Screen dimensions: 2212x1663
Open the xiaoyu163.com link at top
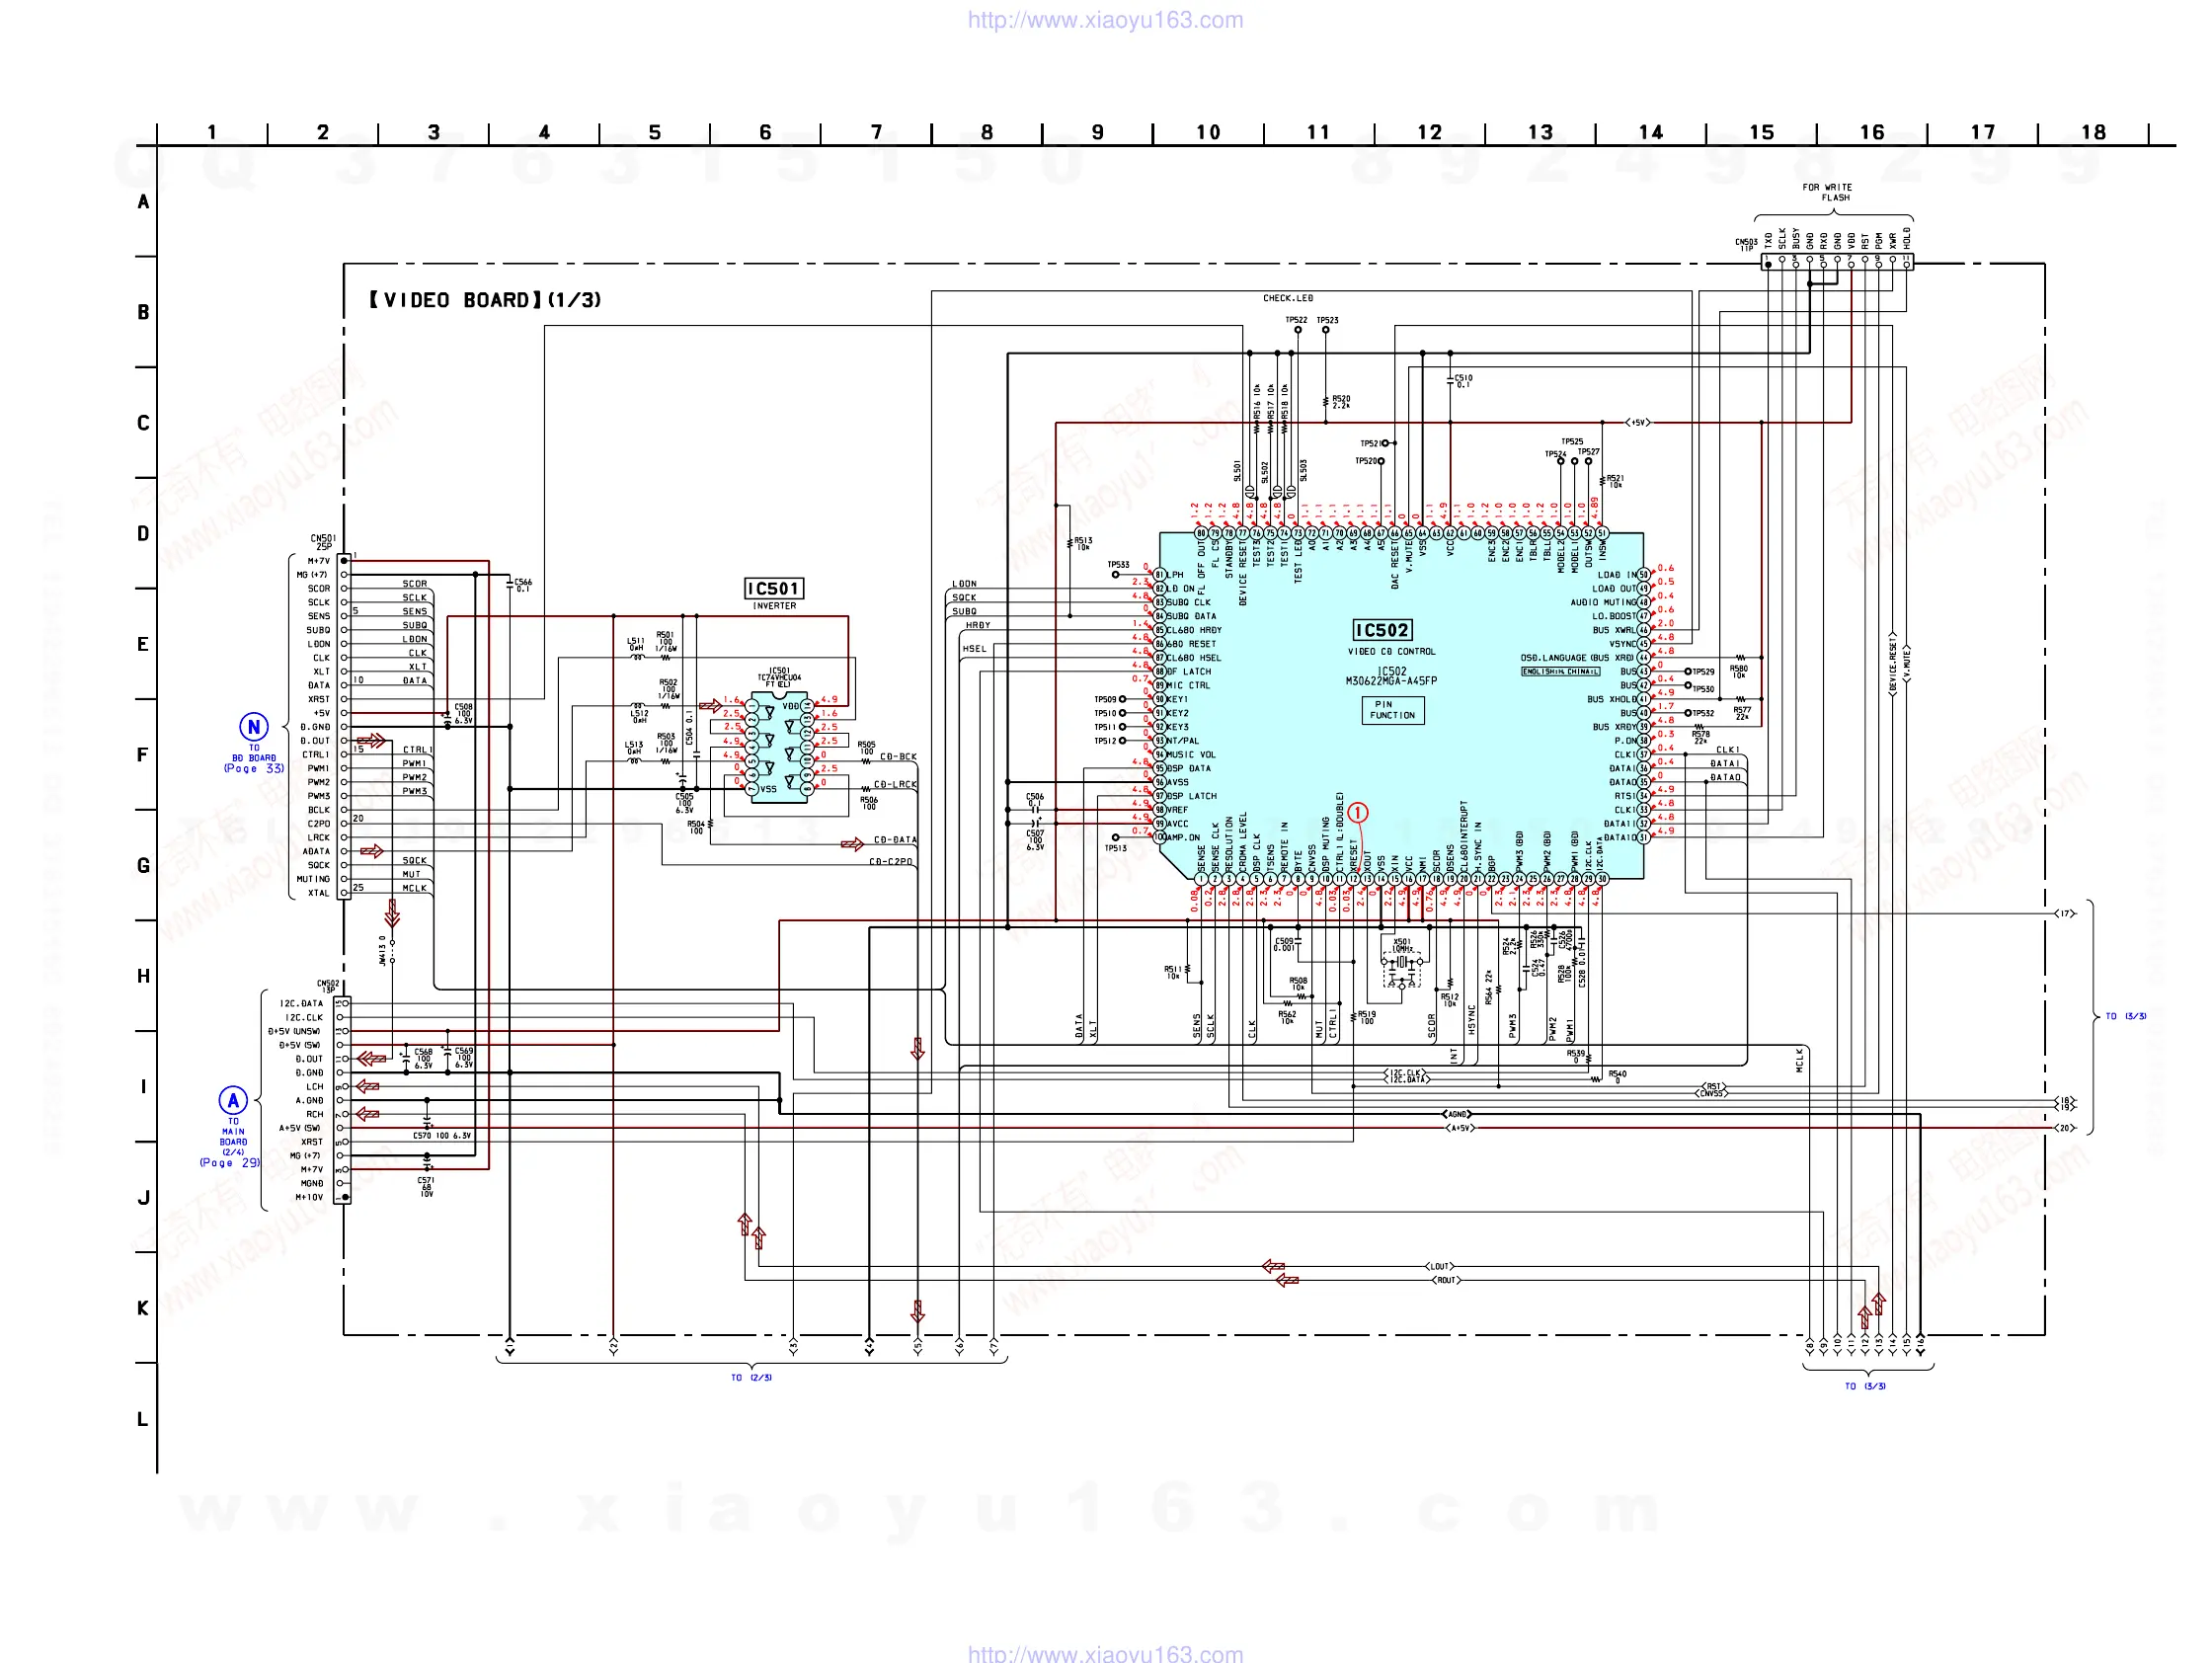(1105, 20)
